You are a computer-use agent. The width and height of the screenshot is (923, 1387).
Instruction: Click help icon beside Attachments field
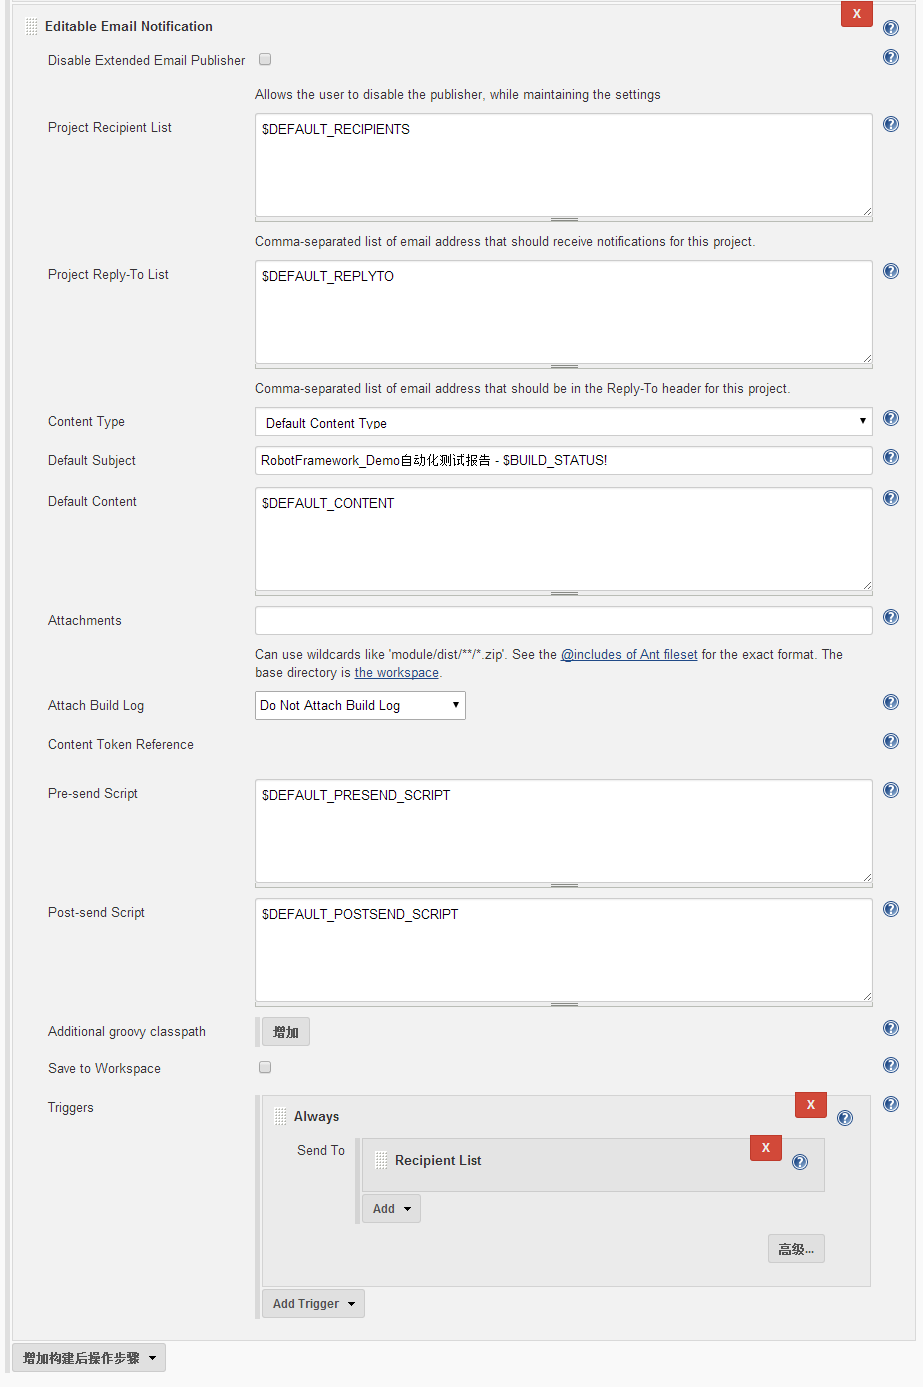click(891, 617)
